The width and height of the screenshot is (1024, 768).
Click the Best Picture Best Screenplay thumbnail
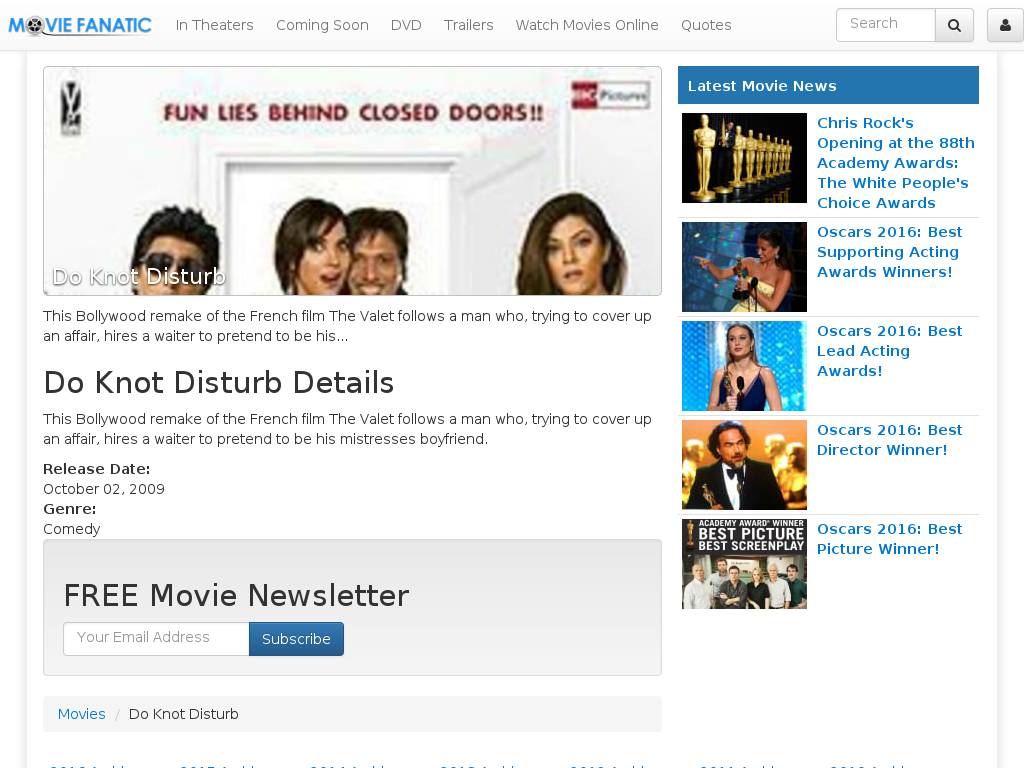(744, 564)
